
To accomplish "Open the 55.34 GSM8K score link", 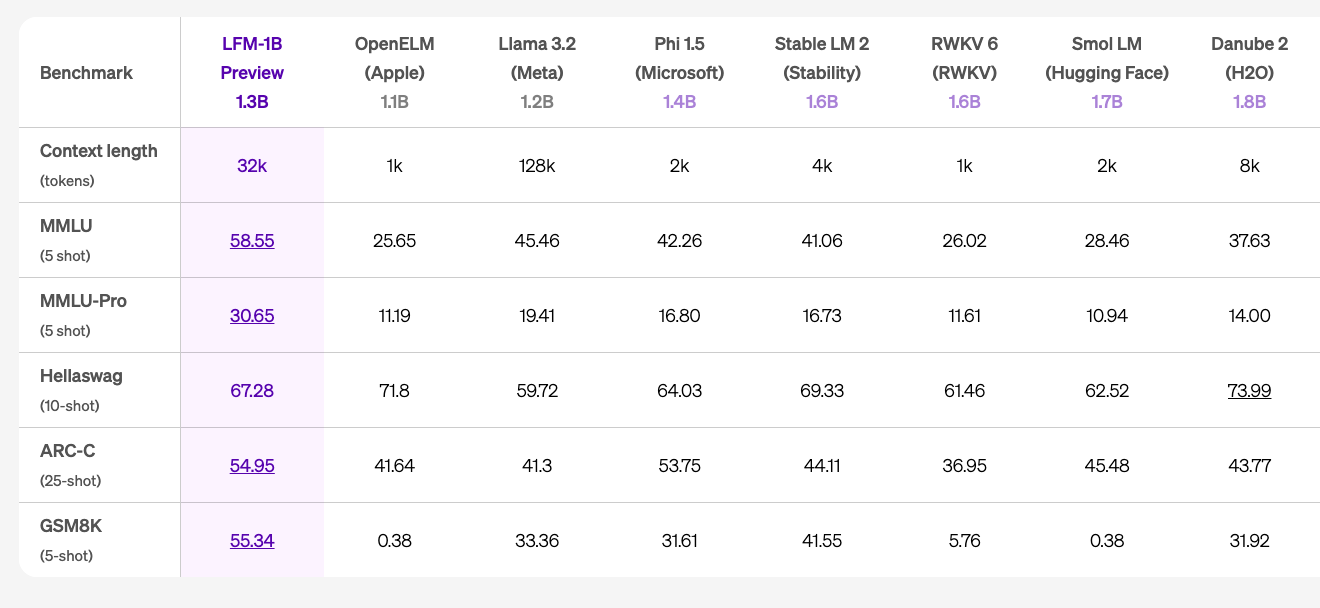I will tap(252, 541).
